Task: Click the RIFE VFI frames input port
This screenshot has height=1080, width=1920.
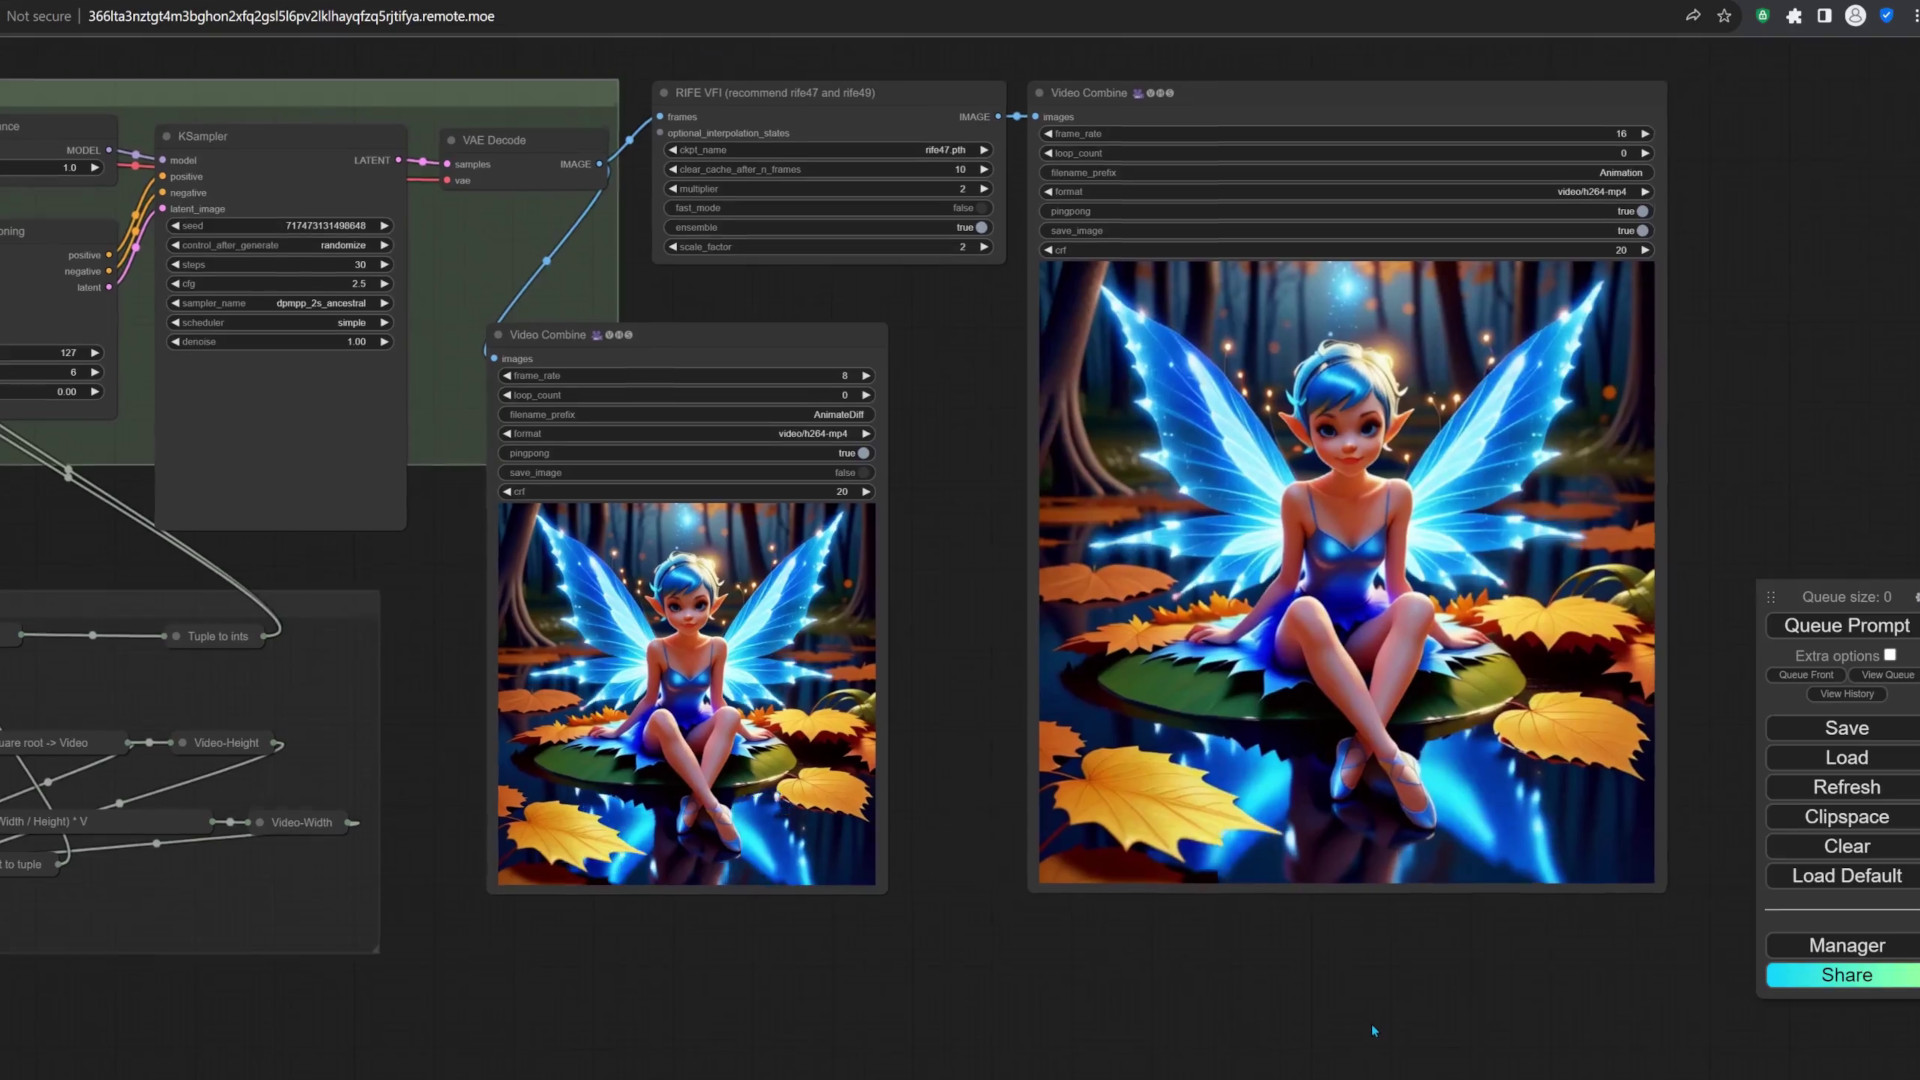Action: 660,117
